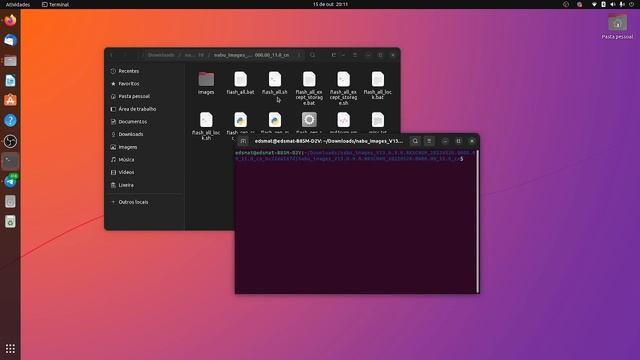Open the Trash icon in the dock
The height and width of the screenshot is (360, 640).
[10, 221]
